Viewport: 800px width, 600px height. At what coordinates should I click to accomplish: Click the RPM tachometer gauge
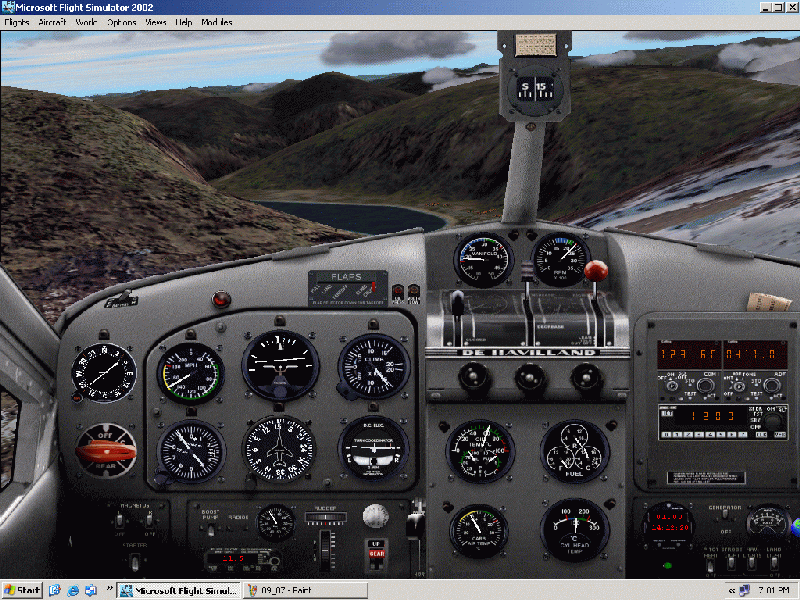[x=560, y=260]
